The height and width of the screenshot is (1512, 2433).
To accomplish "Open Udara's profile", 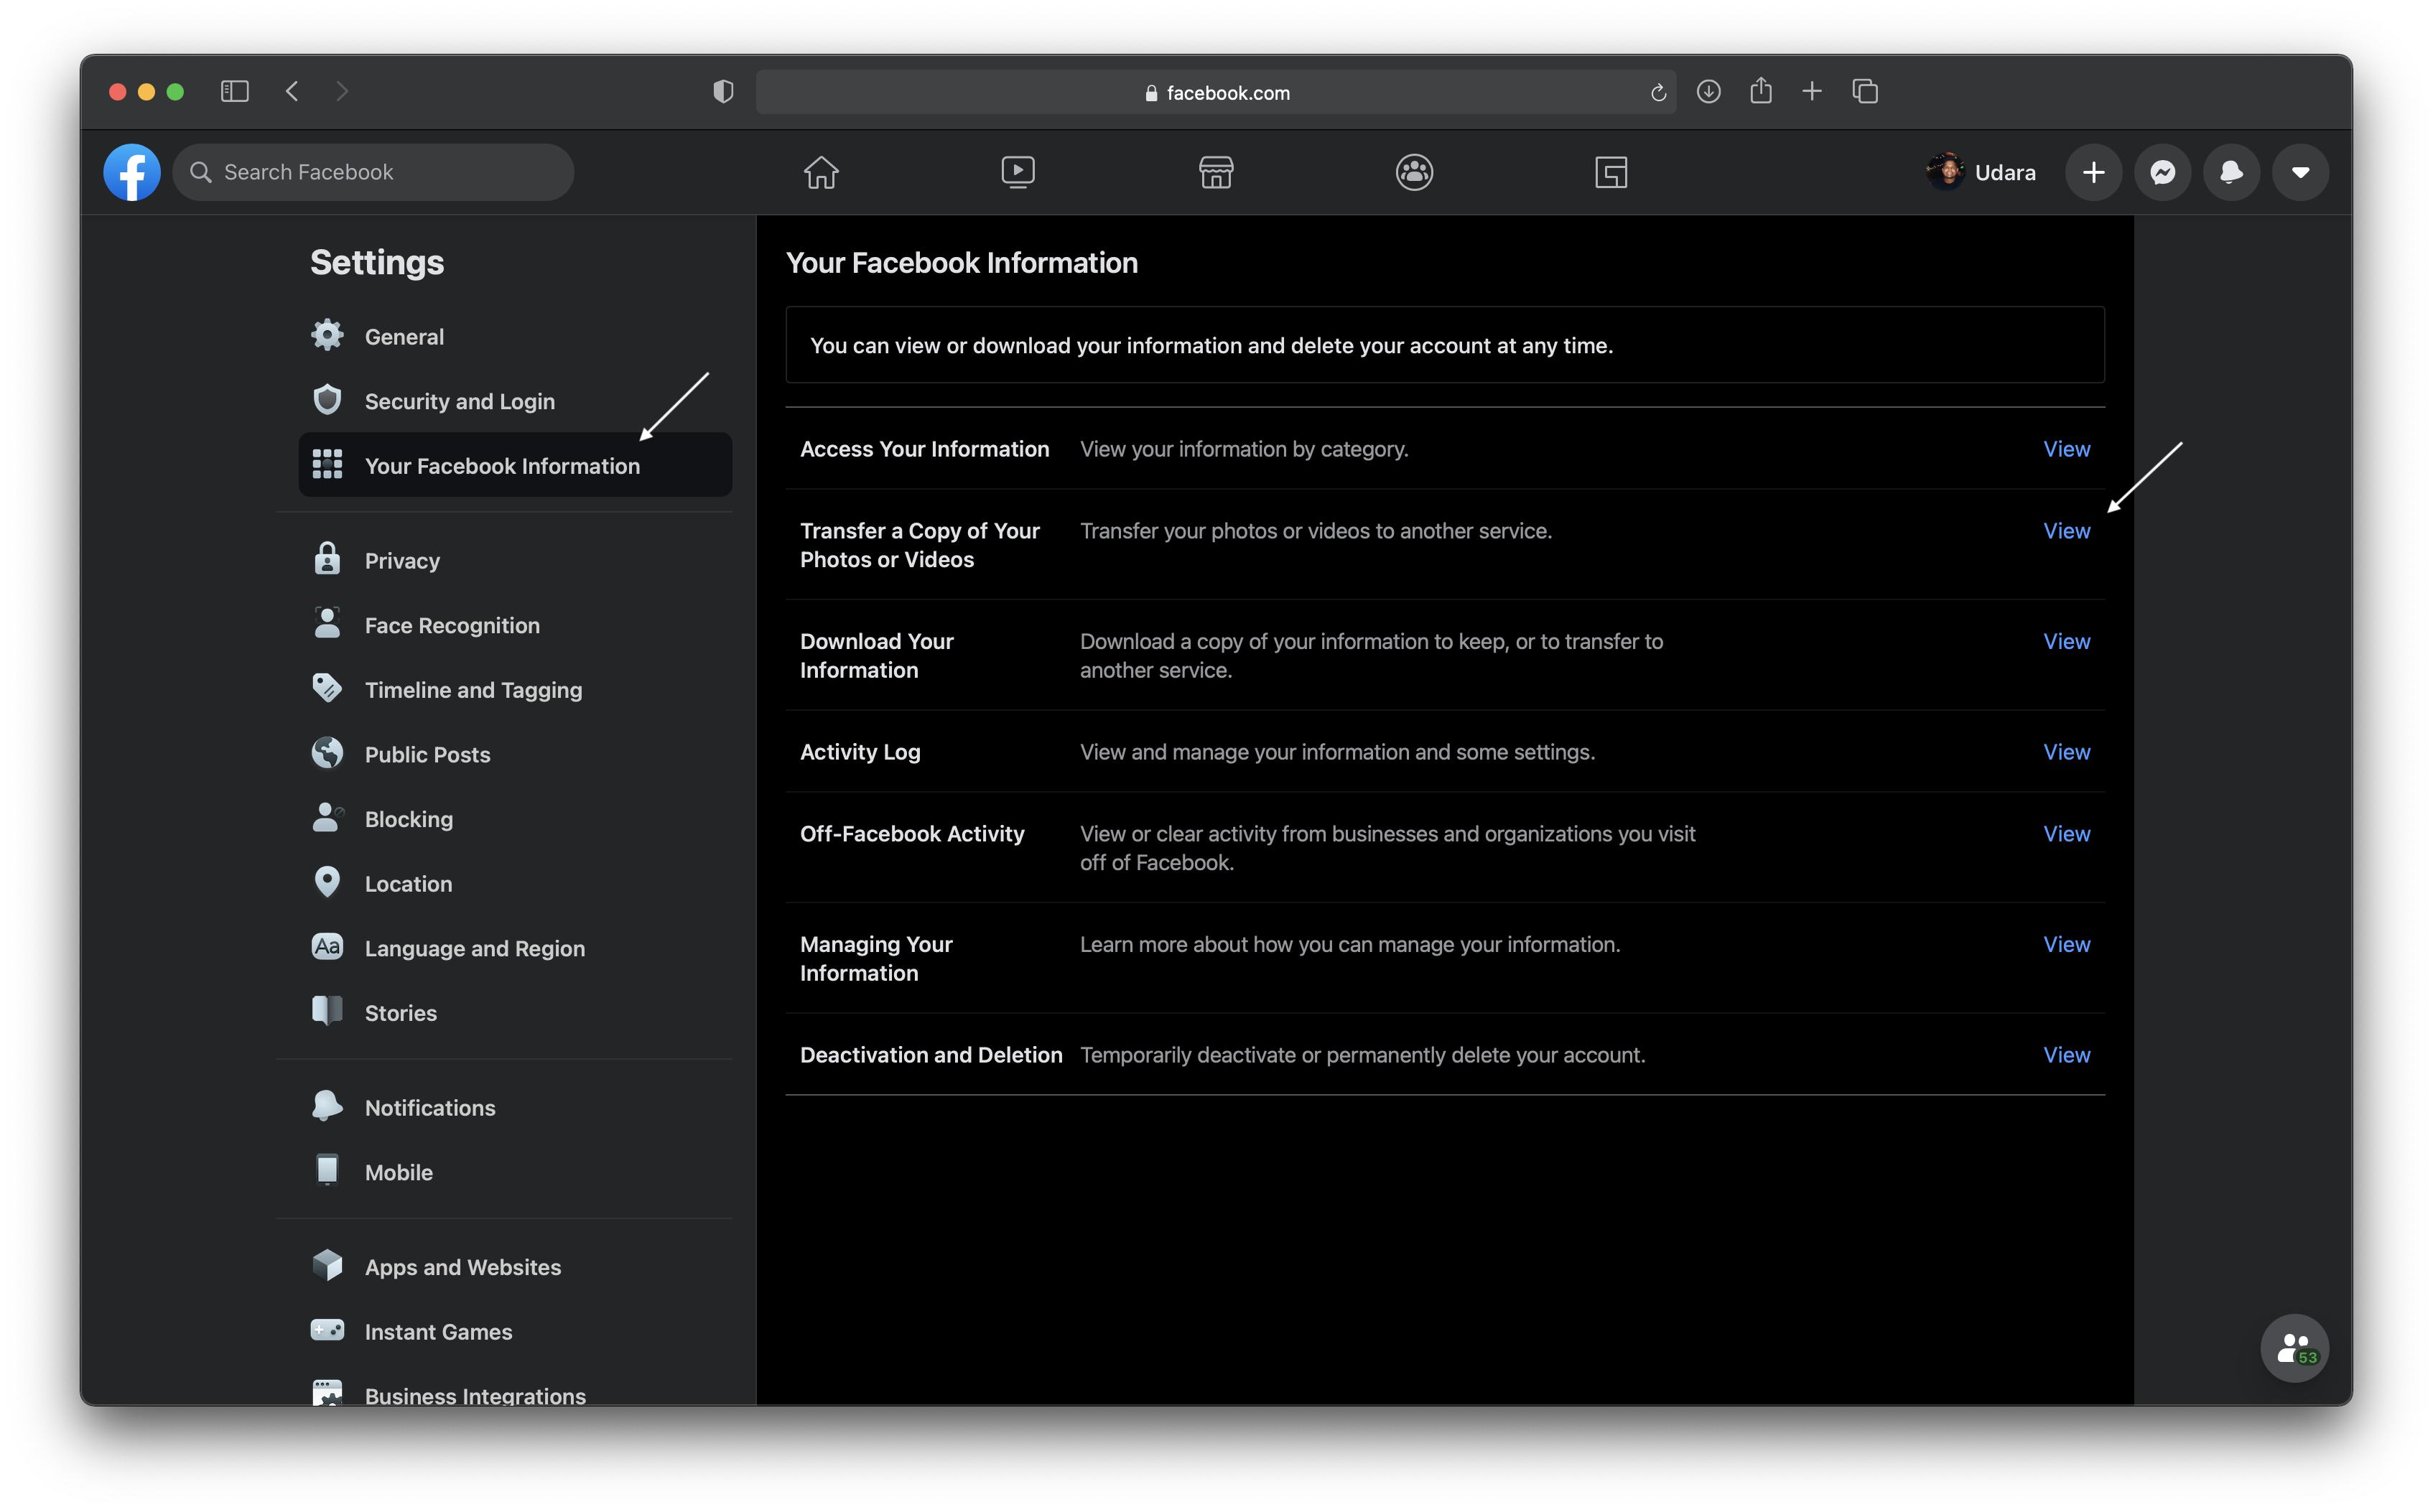I will coord(1982,172).
